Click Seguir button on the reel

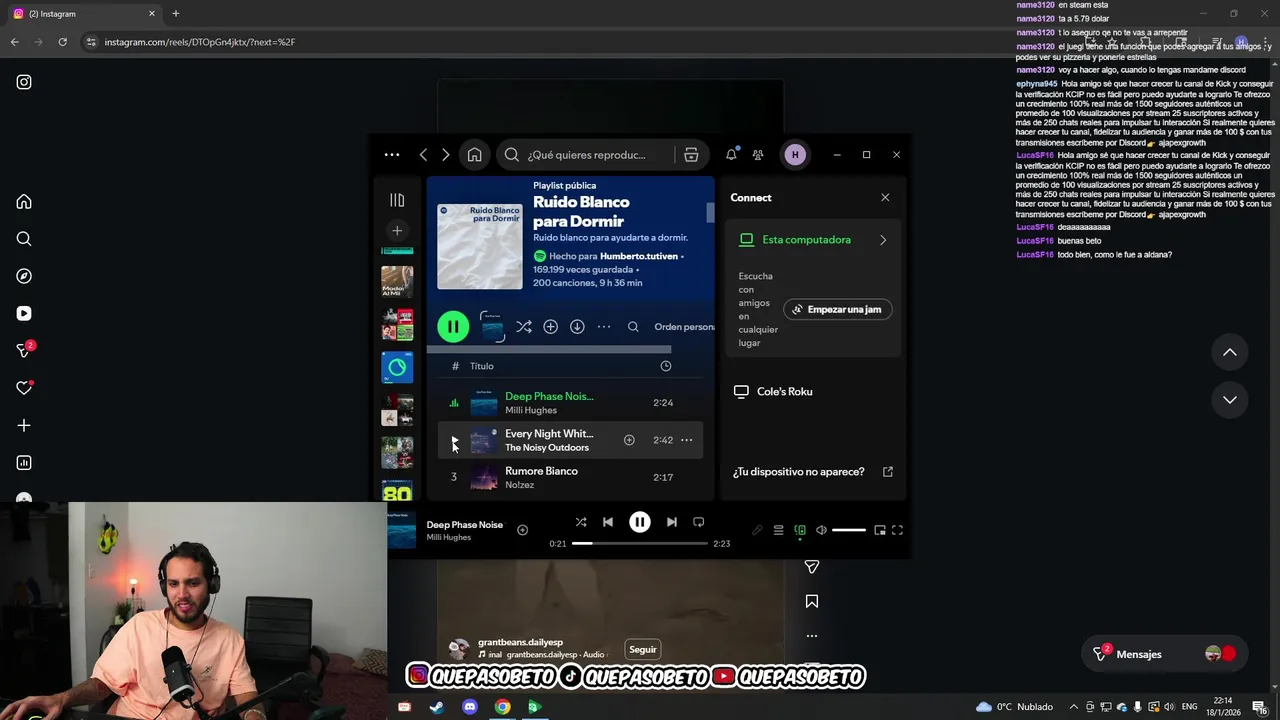coord(643,650)
